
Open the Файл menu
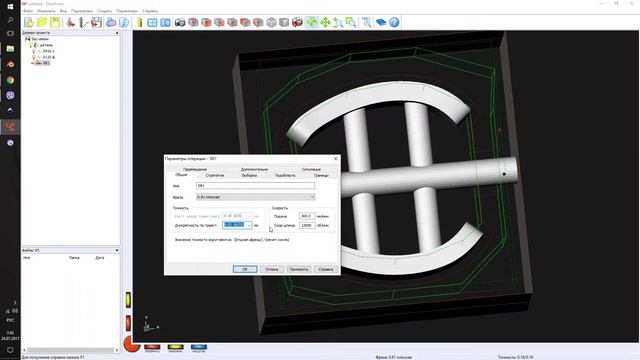[28, 11]
